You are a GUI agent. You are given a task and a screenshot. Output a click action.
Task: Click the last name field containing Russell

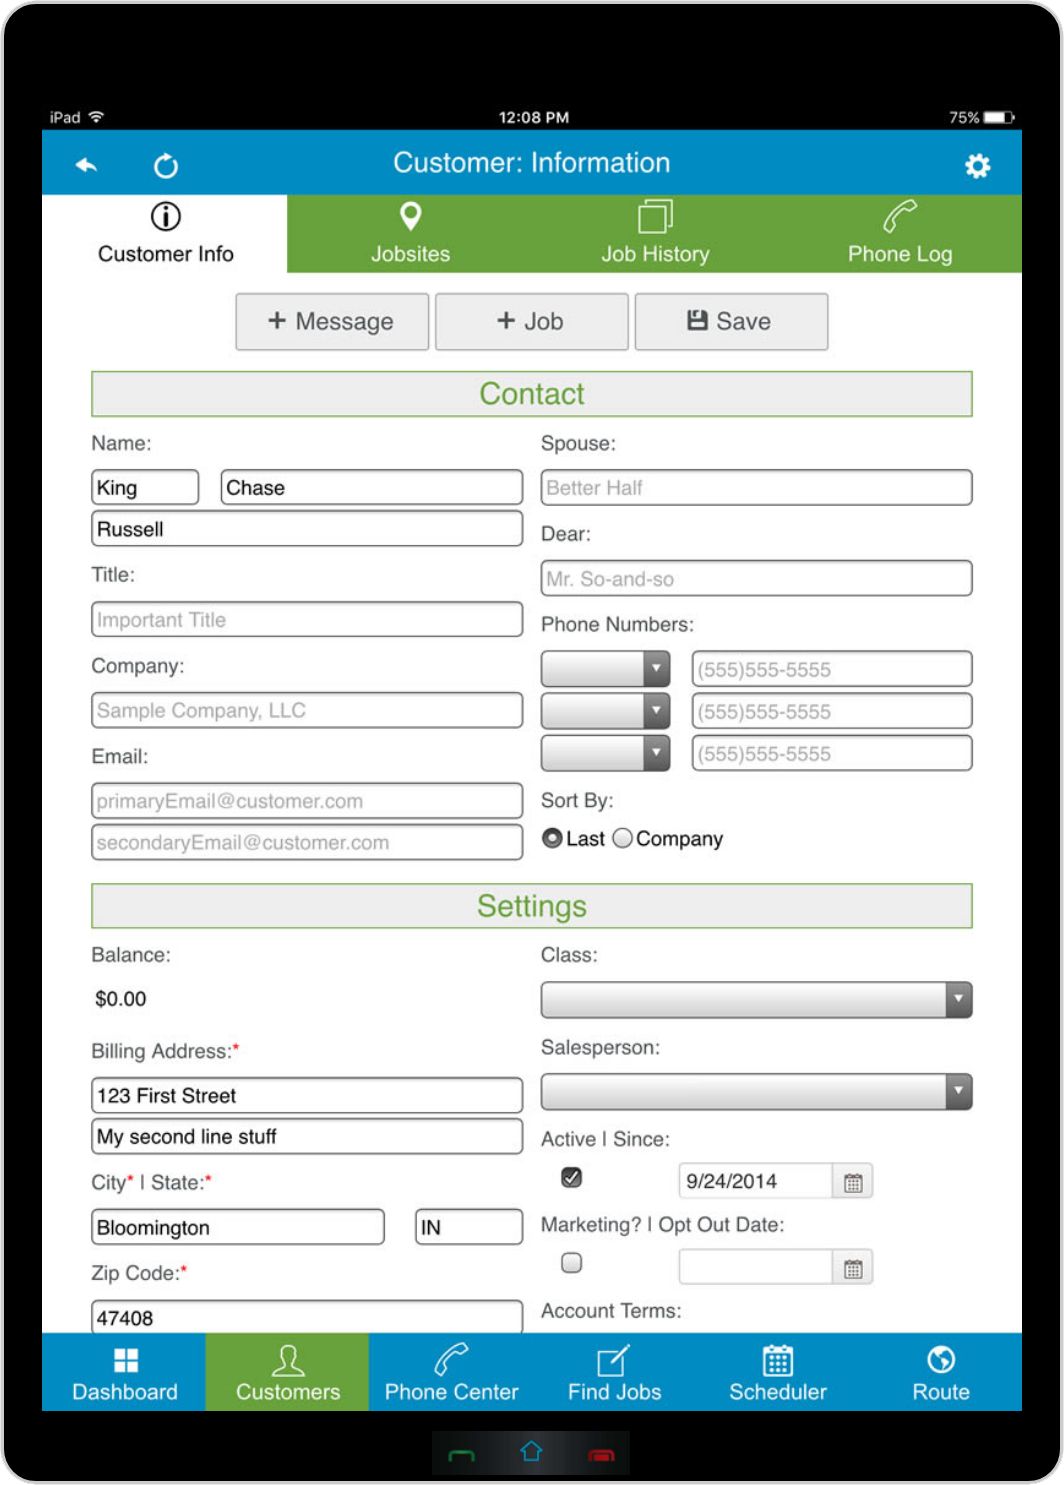307,529
